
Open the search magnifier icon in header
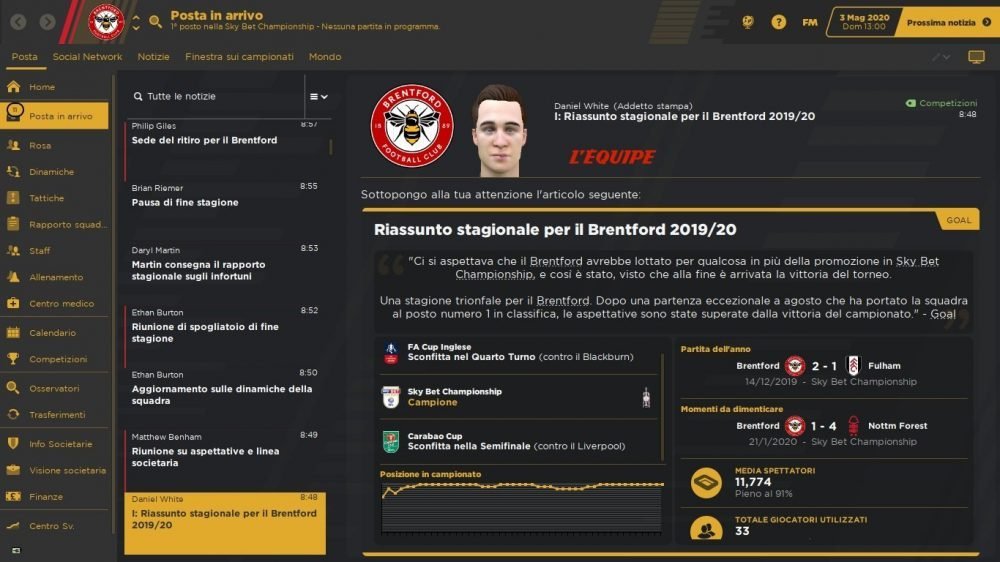click(155, 22)
